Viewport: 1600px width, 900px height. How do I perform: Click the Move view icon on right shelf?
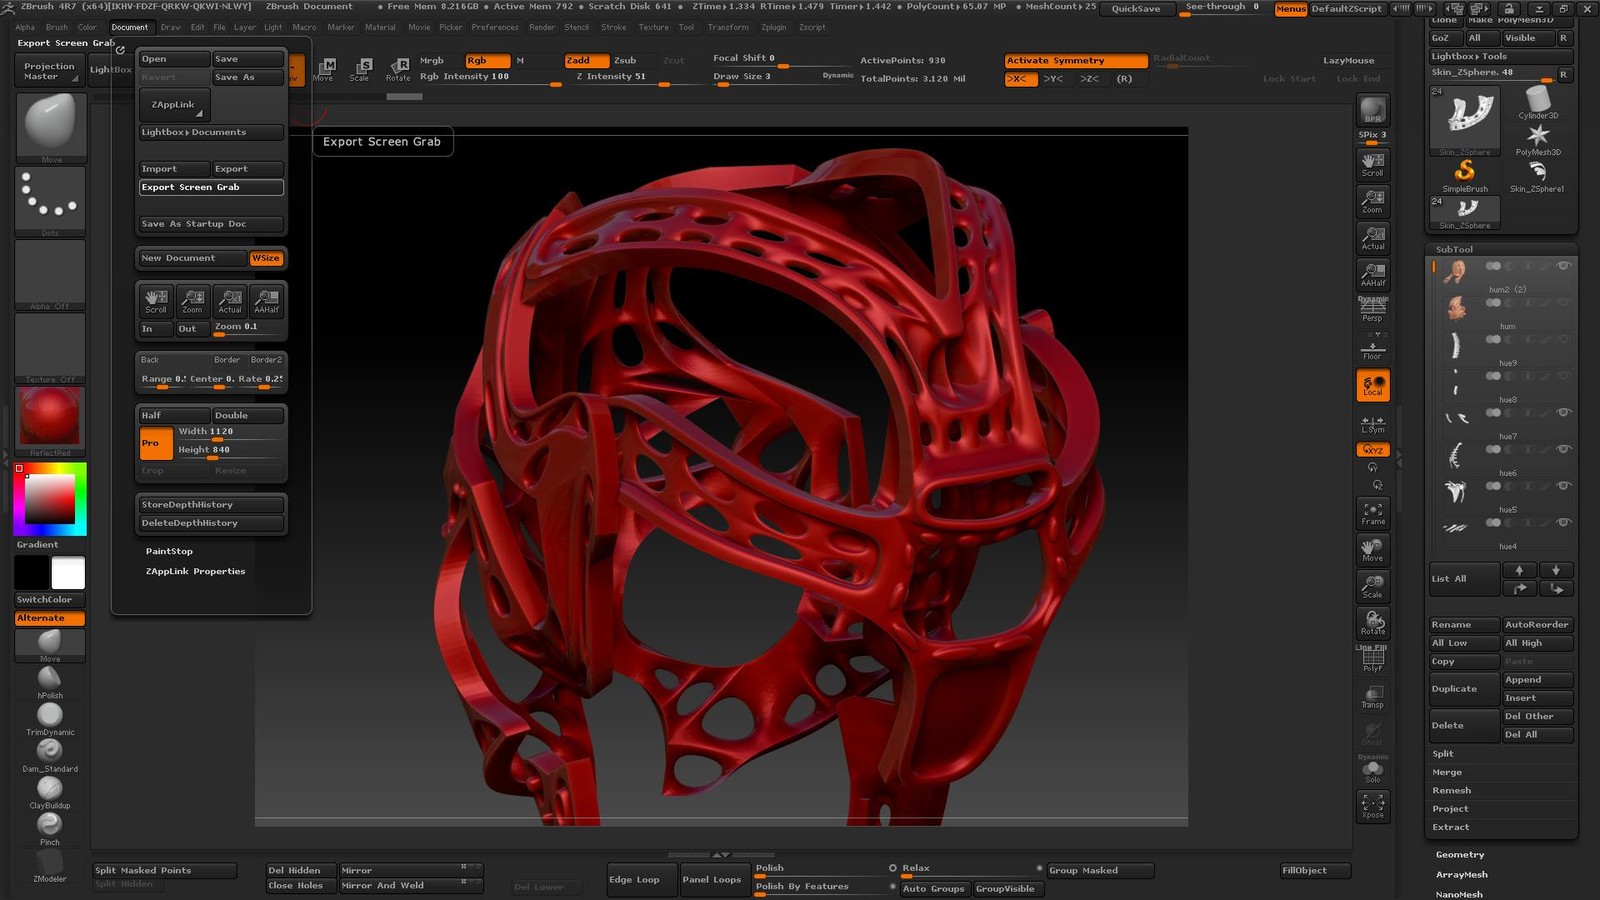click(x=1373, y=550)
